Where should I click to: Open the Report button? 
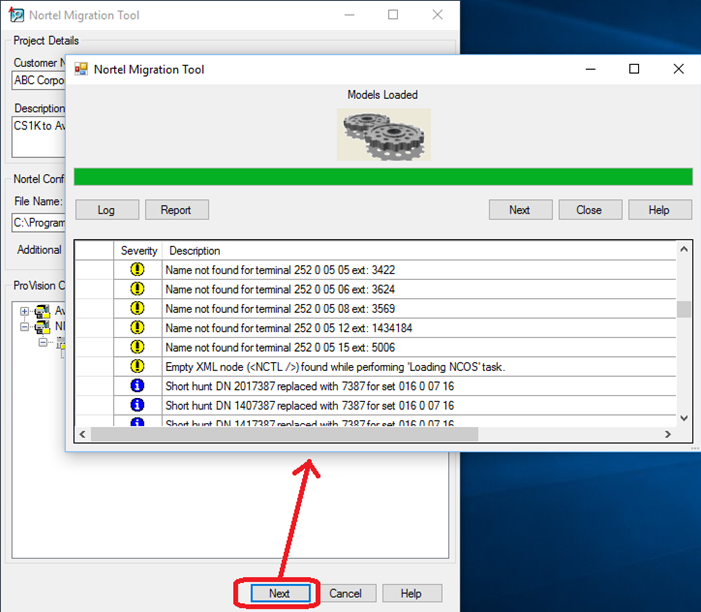176,210
